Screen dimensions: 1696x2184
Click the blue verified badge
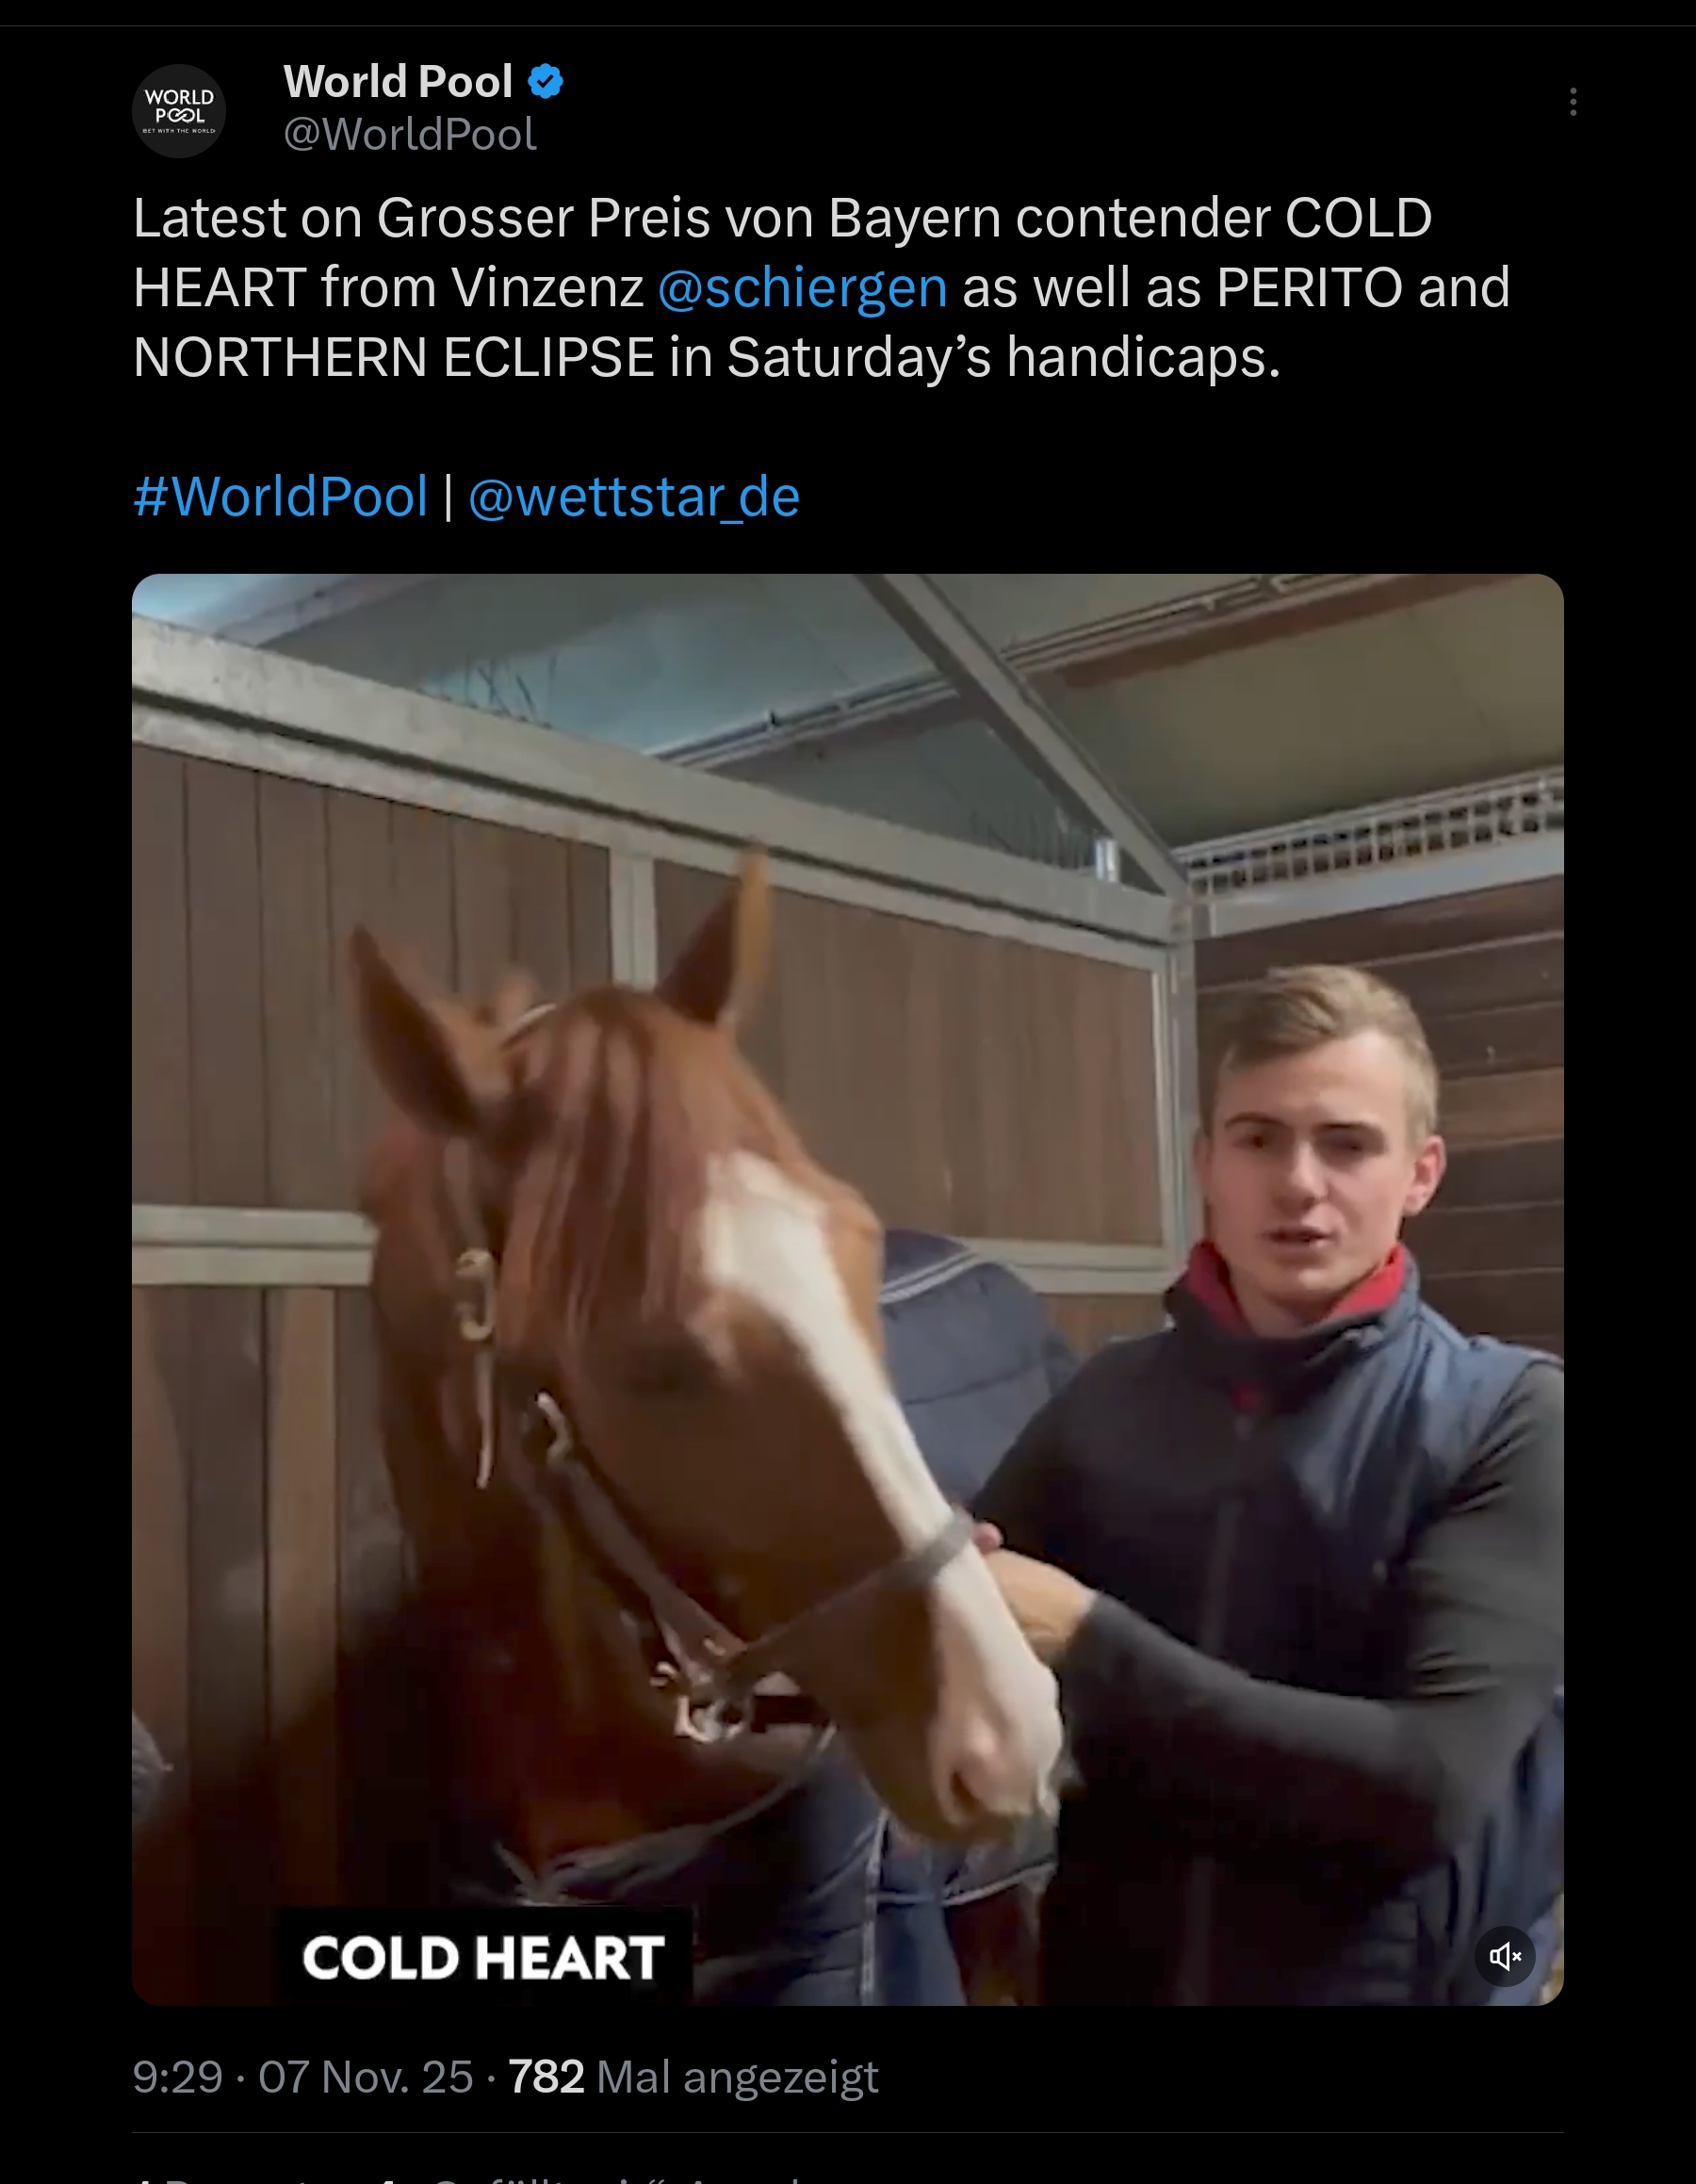point(546,81)
